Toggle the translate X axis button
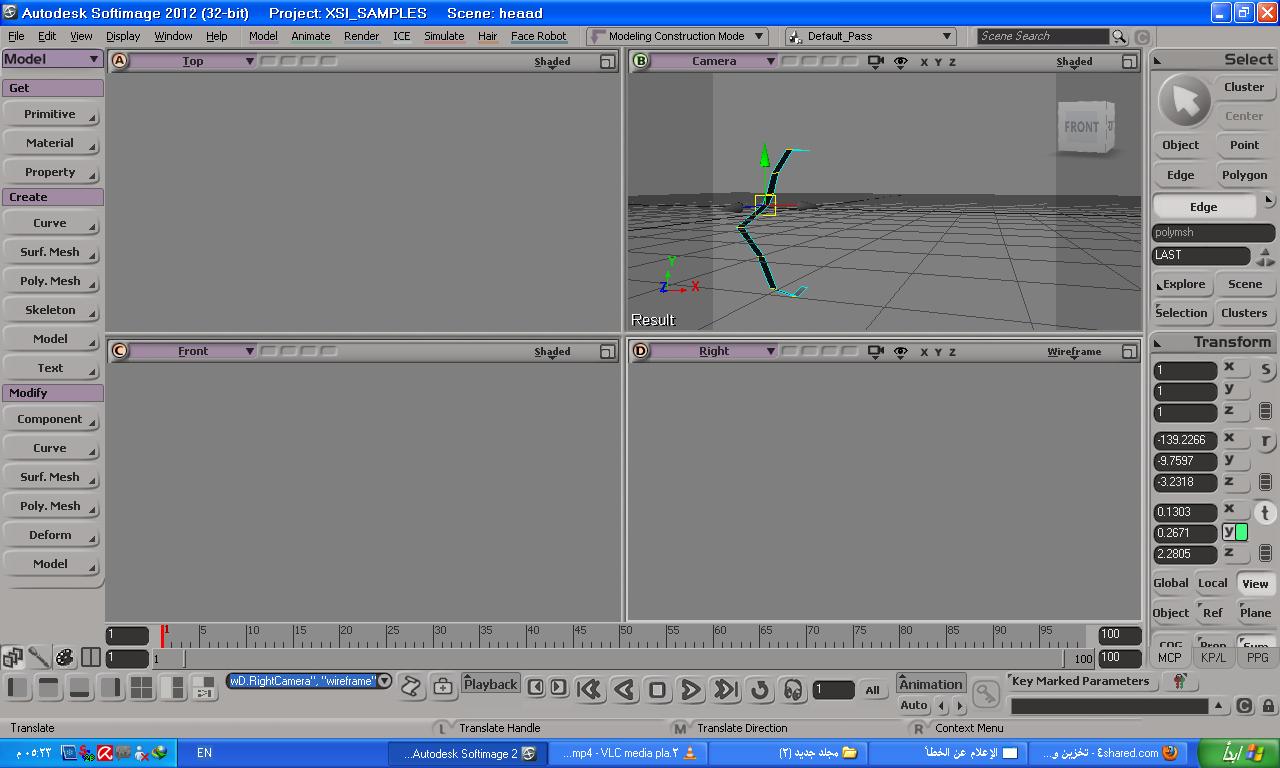Image resolution: width=1280 pixels, height=768 pixels. [1236, 511]
